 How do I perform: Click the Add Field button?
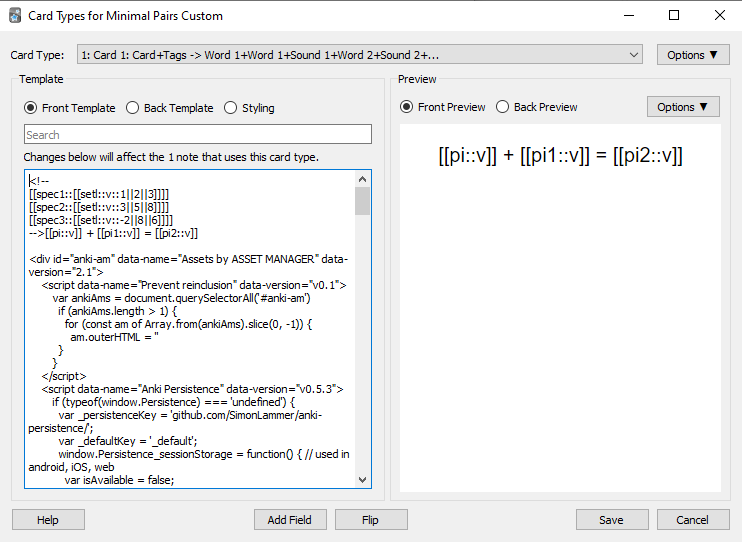click(290, 520)
